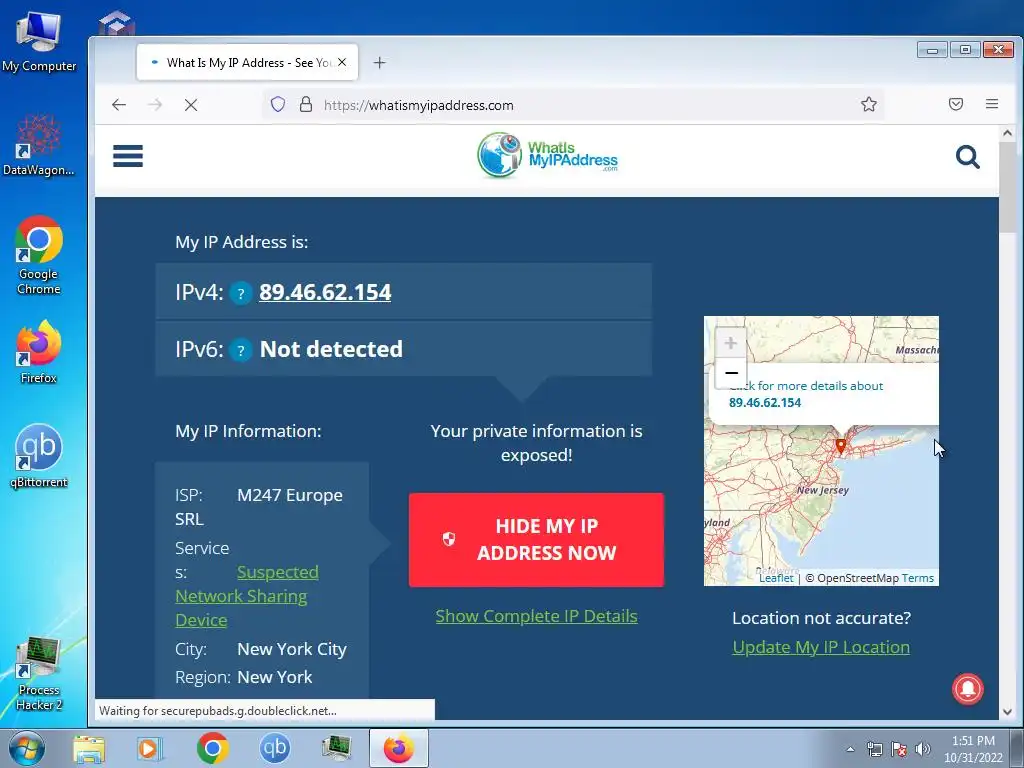Open the Windows Start button
This screenshot has width=1024, height=768.
(x=26, y=748)
